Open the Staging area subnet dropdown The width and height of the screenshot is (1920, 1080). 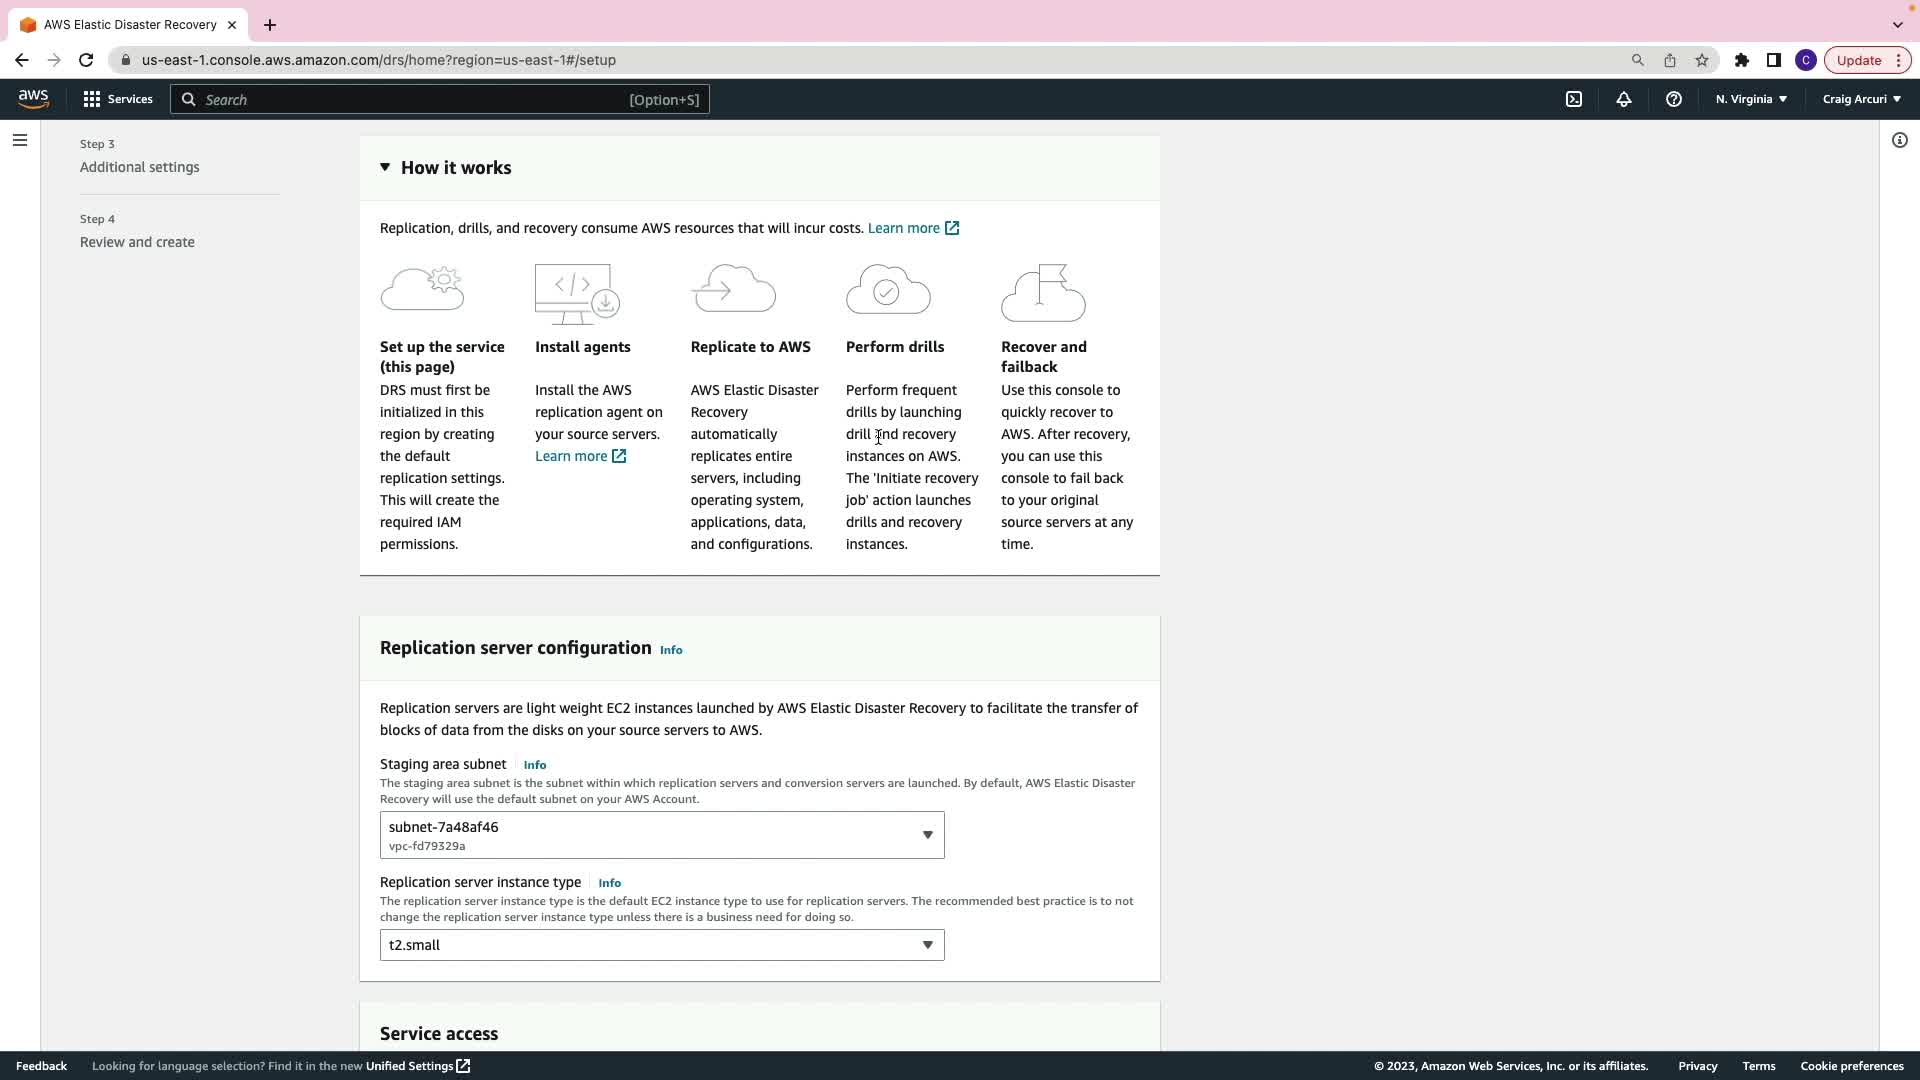pyautogui.click(x=661, y=835)
